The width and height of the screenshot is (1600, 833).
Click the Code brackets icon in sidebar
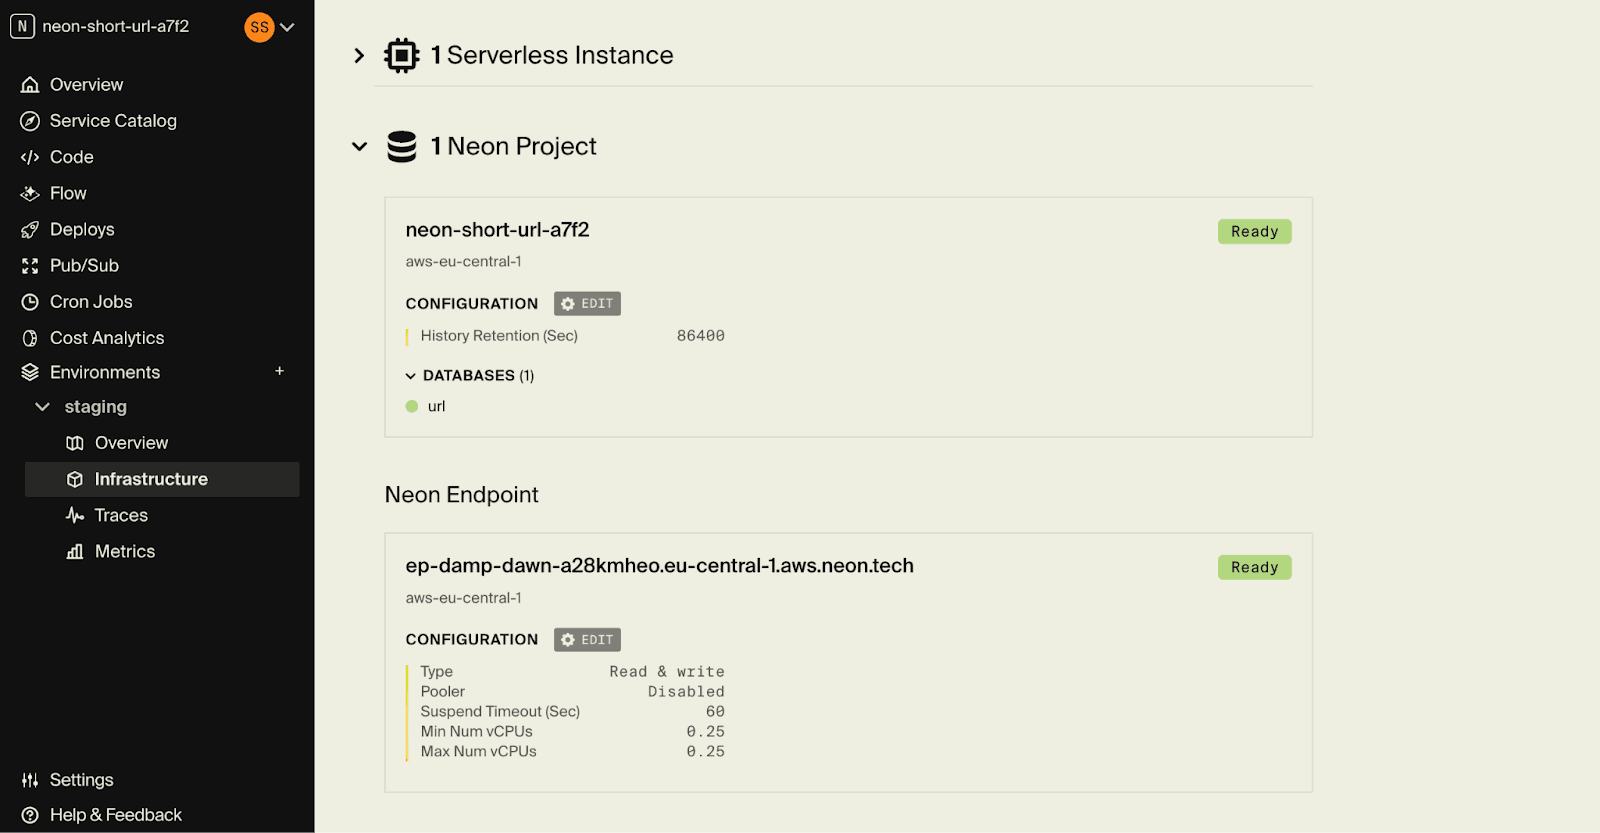tap(30, 157)
